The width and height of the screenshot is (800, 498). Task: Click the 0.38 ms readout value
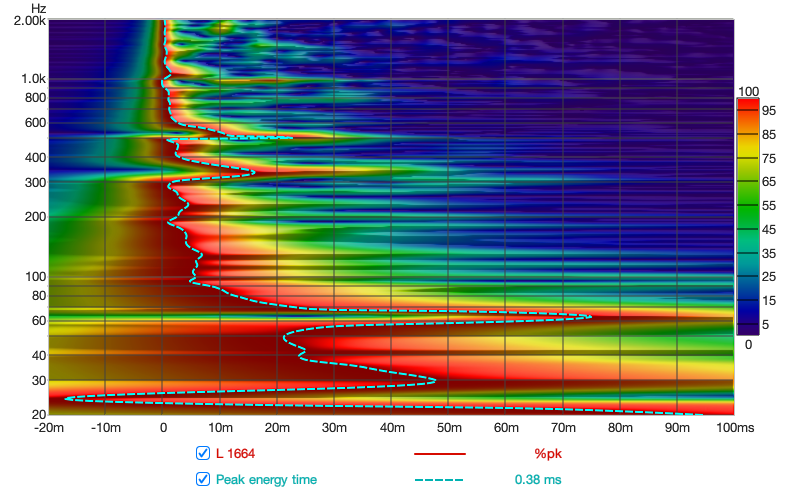538,479
